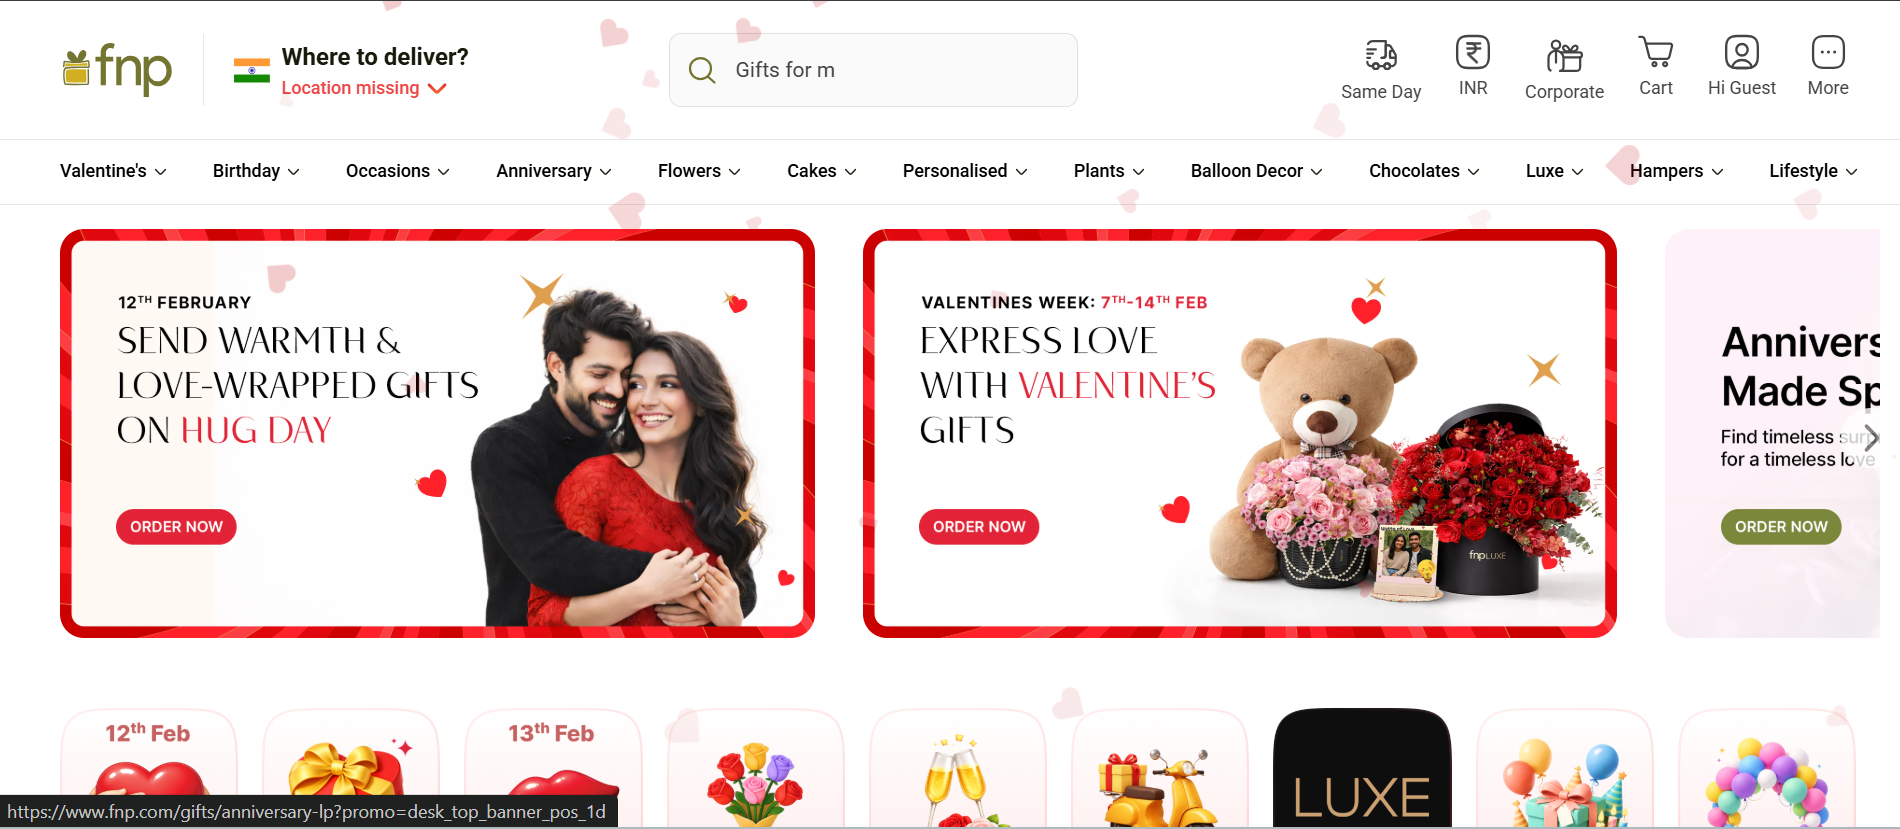Screen dimensions: 1900x829
Task: Click the INR currency icon
Action: [1473, 52]
